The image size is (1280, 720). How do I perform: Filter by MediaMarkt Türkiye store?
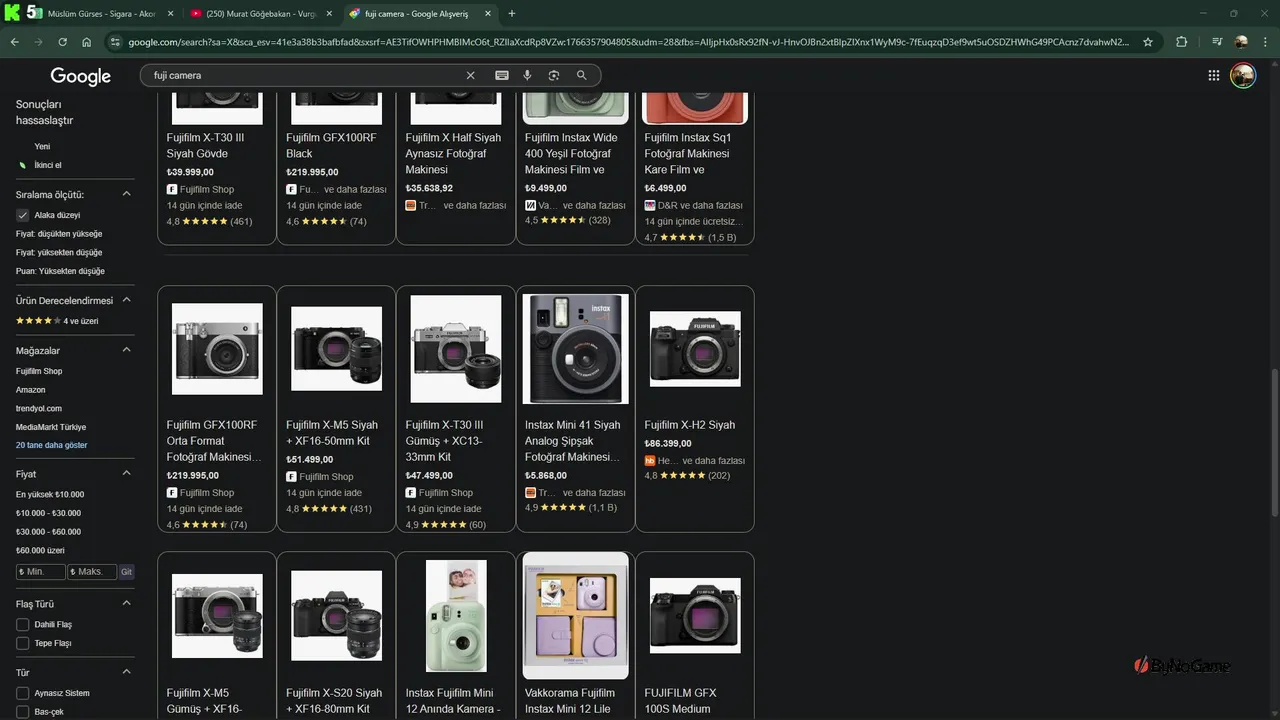click(x=51, y=427)
